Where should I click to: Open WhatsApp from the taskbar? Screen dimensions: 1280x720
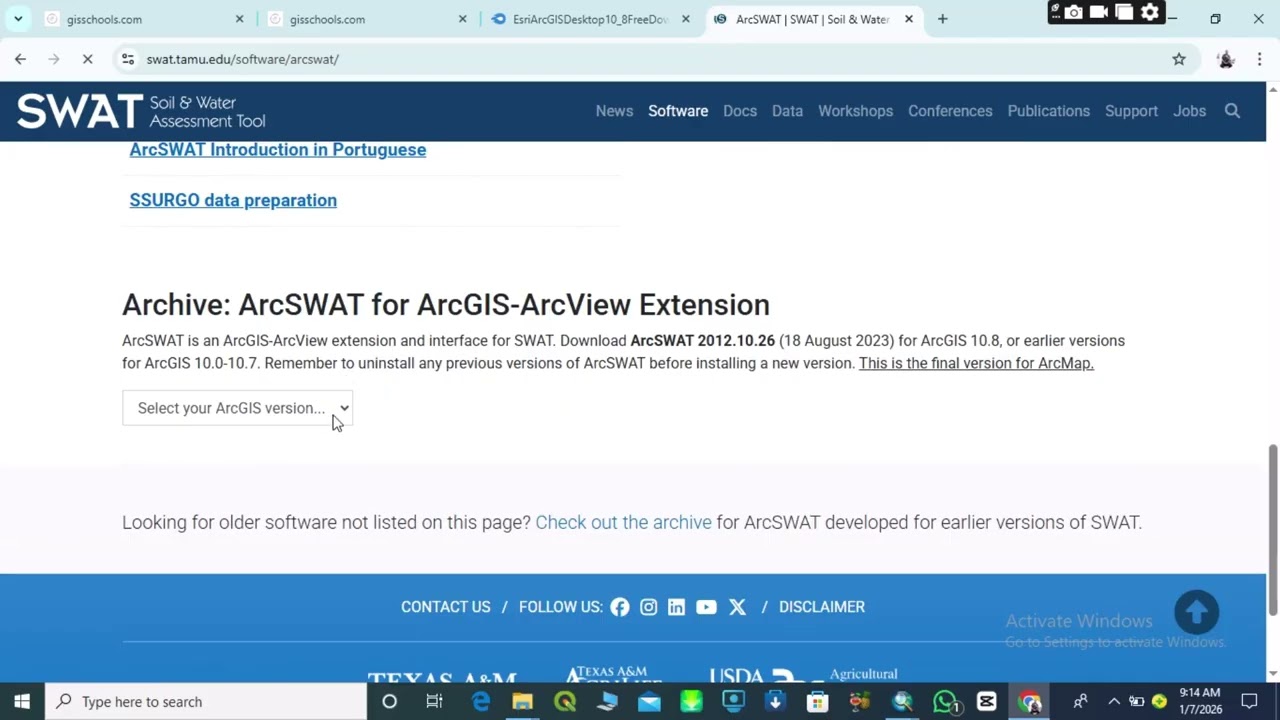pyautogui.click(x=944, y=702)
